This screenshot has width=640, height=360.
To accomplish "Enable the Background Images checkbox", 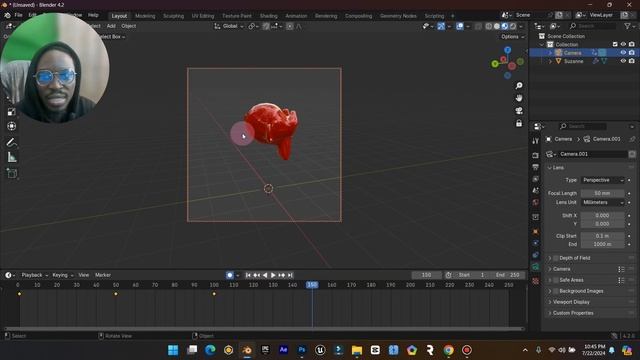I will point(556,291).
